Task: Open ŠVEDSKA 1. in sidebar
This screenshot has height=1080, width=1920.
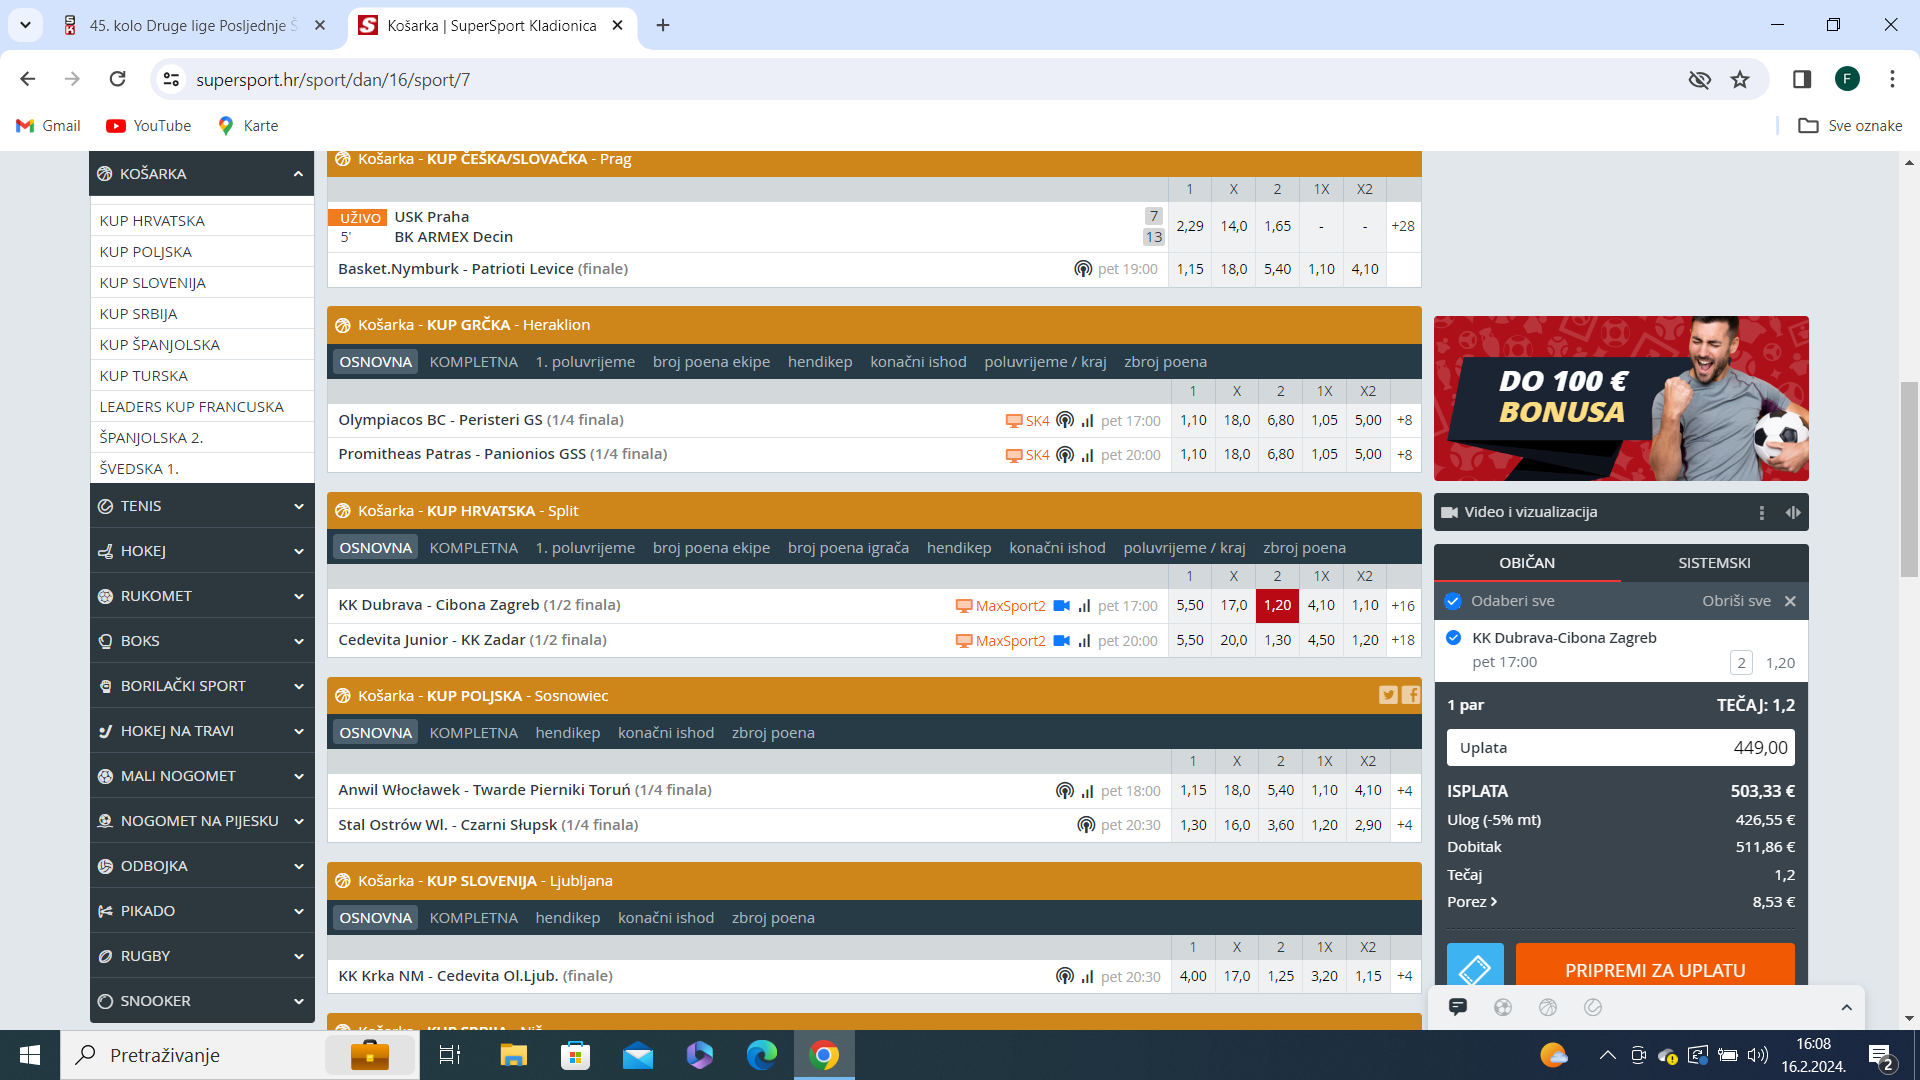Action: pyautogui.click(x=139, y=469)
